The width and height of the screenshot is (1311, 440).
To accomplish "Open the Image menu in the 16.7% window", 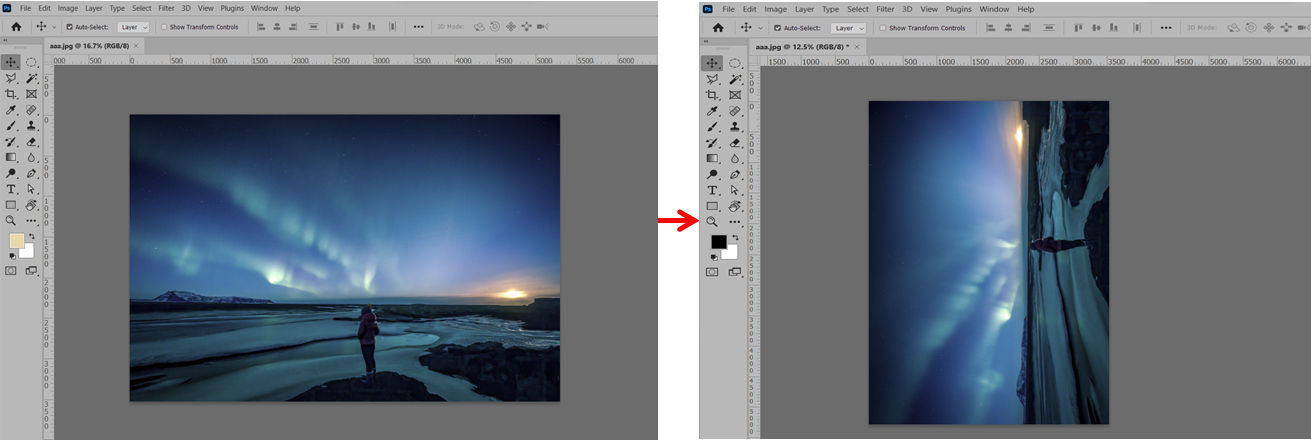I will pyautogui.click(x=68, y=8).
